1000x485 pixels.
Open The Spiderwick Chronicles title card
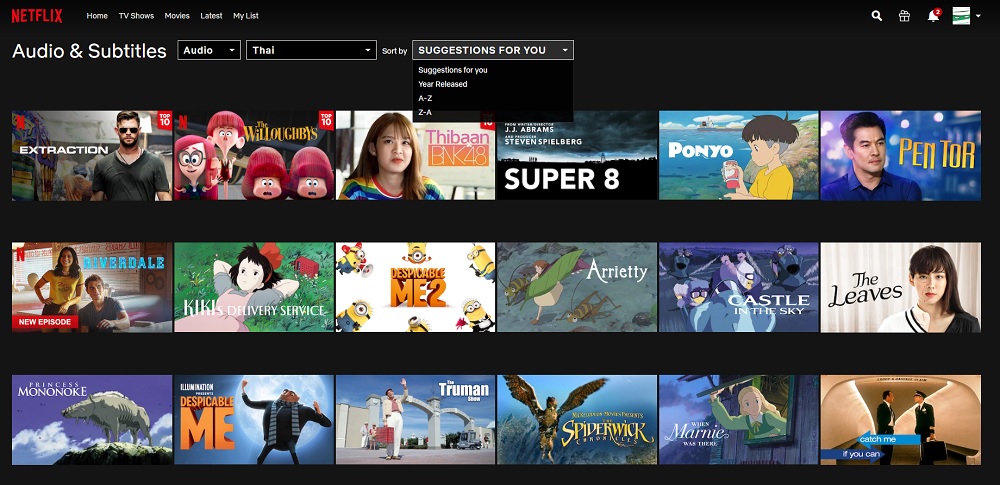[577, 420]
